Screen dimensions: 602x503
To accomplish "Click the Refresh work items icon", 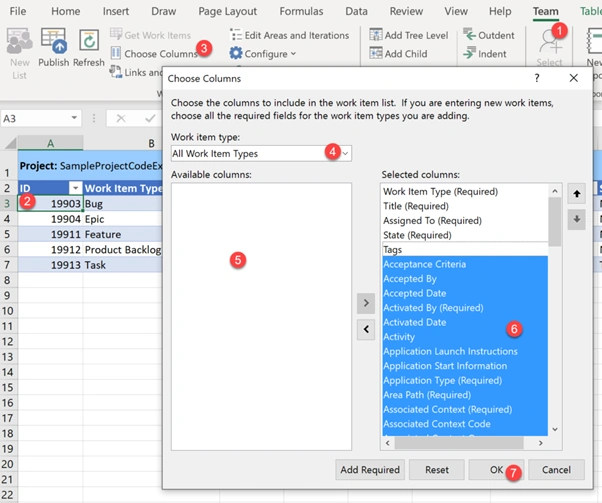I will pyautogui.click(x=89, y=40).
